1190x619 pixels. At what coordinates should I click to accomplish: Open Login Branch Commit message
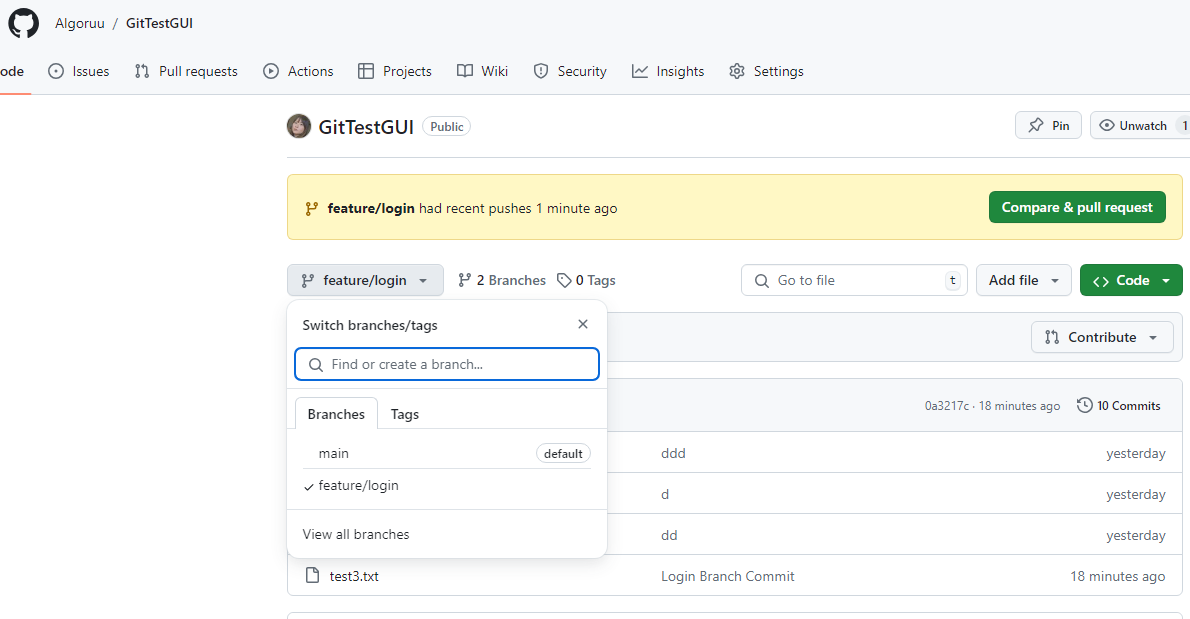coord(727,576)
